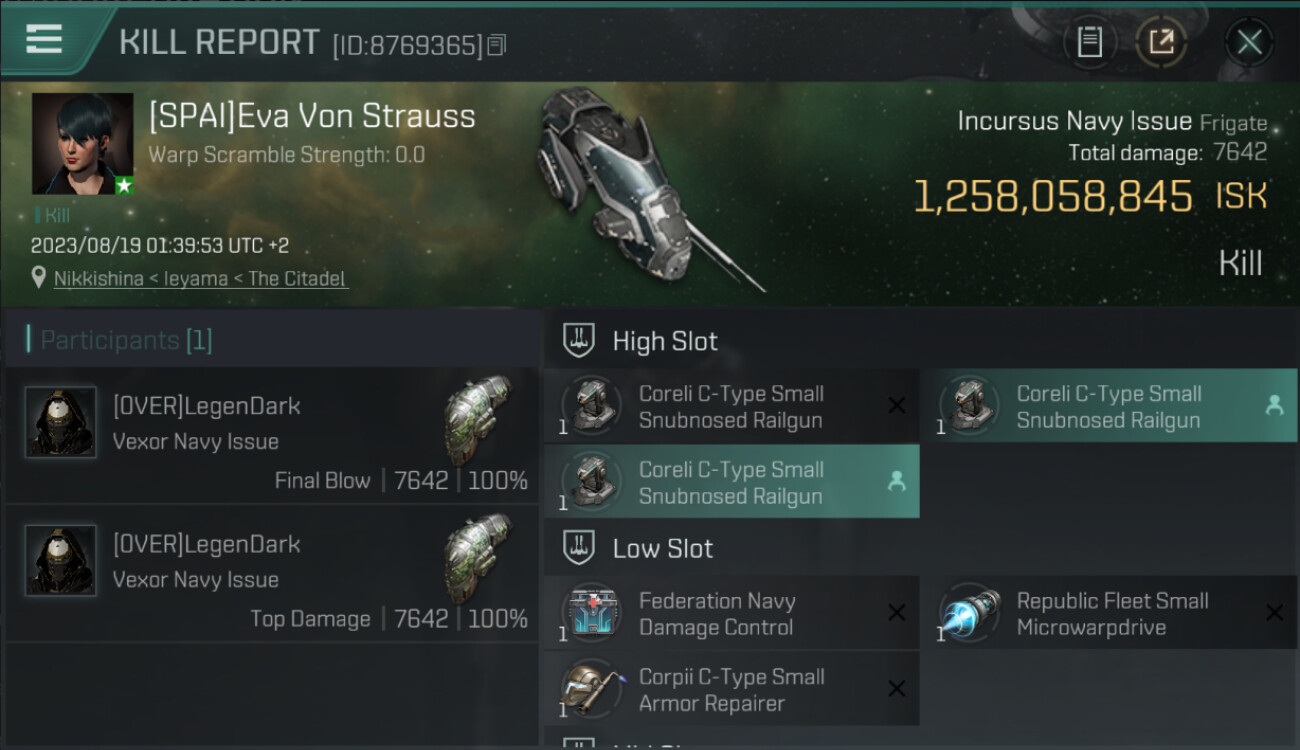The image size is (1300, 750).
Task: Open the Nikkishina location link
Action: 201,278
